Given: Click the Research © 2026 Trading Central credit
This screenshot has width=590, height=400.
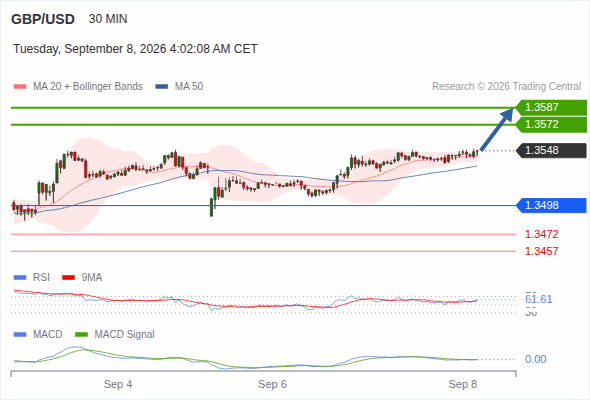Looking at the screenshot, I should tap(506, 87).
